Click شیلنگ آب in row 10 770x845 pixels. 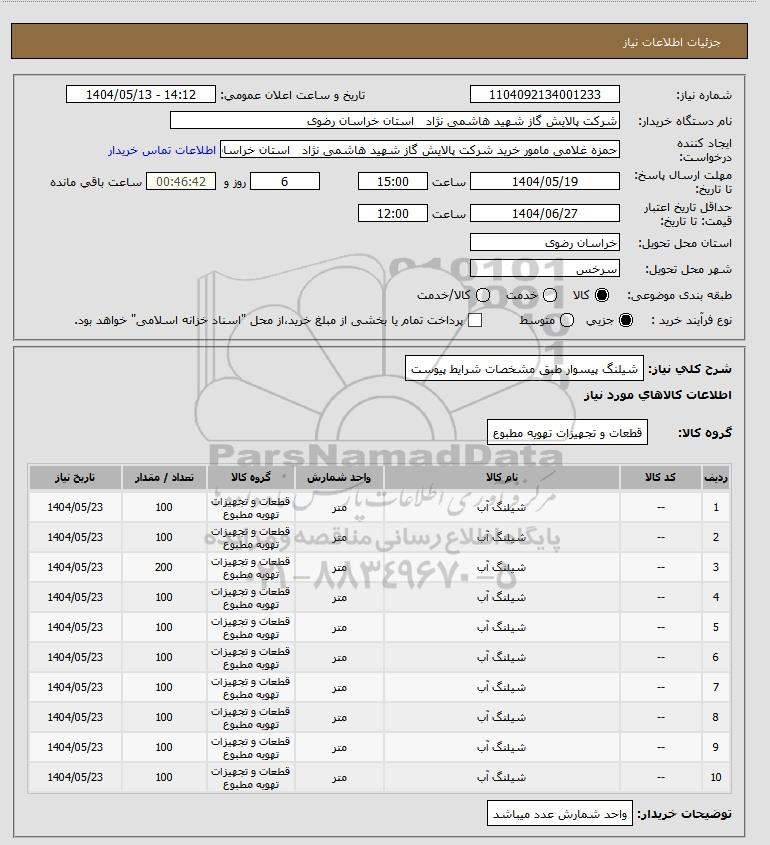pos(501,777)
